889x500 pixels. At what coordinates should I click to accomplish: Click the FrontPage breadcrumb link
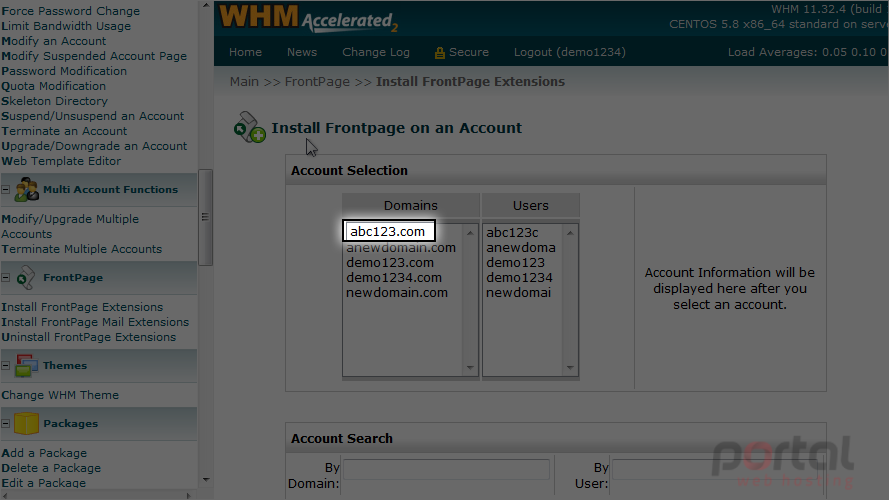(x=318, y=82)
